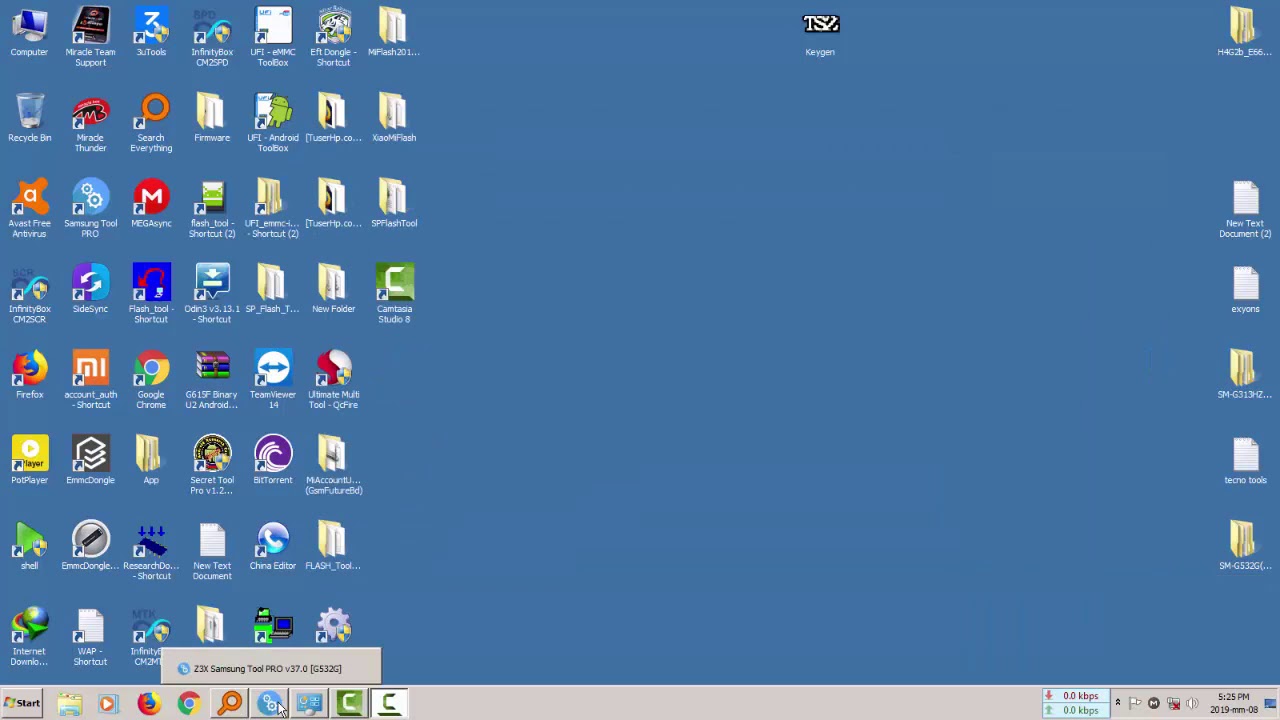Launch Miracle Thunder
1280x720 pixels.
tap(90, 123)
